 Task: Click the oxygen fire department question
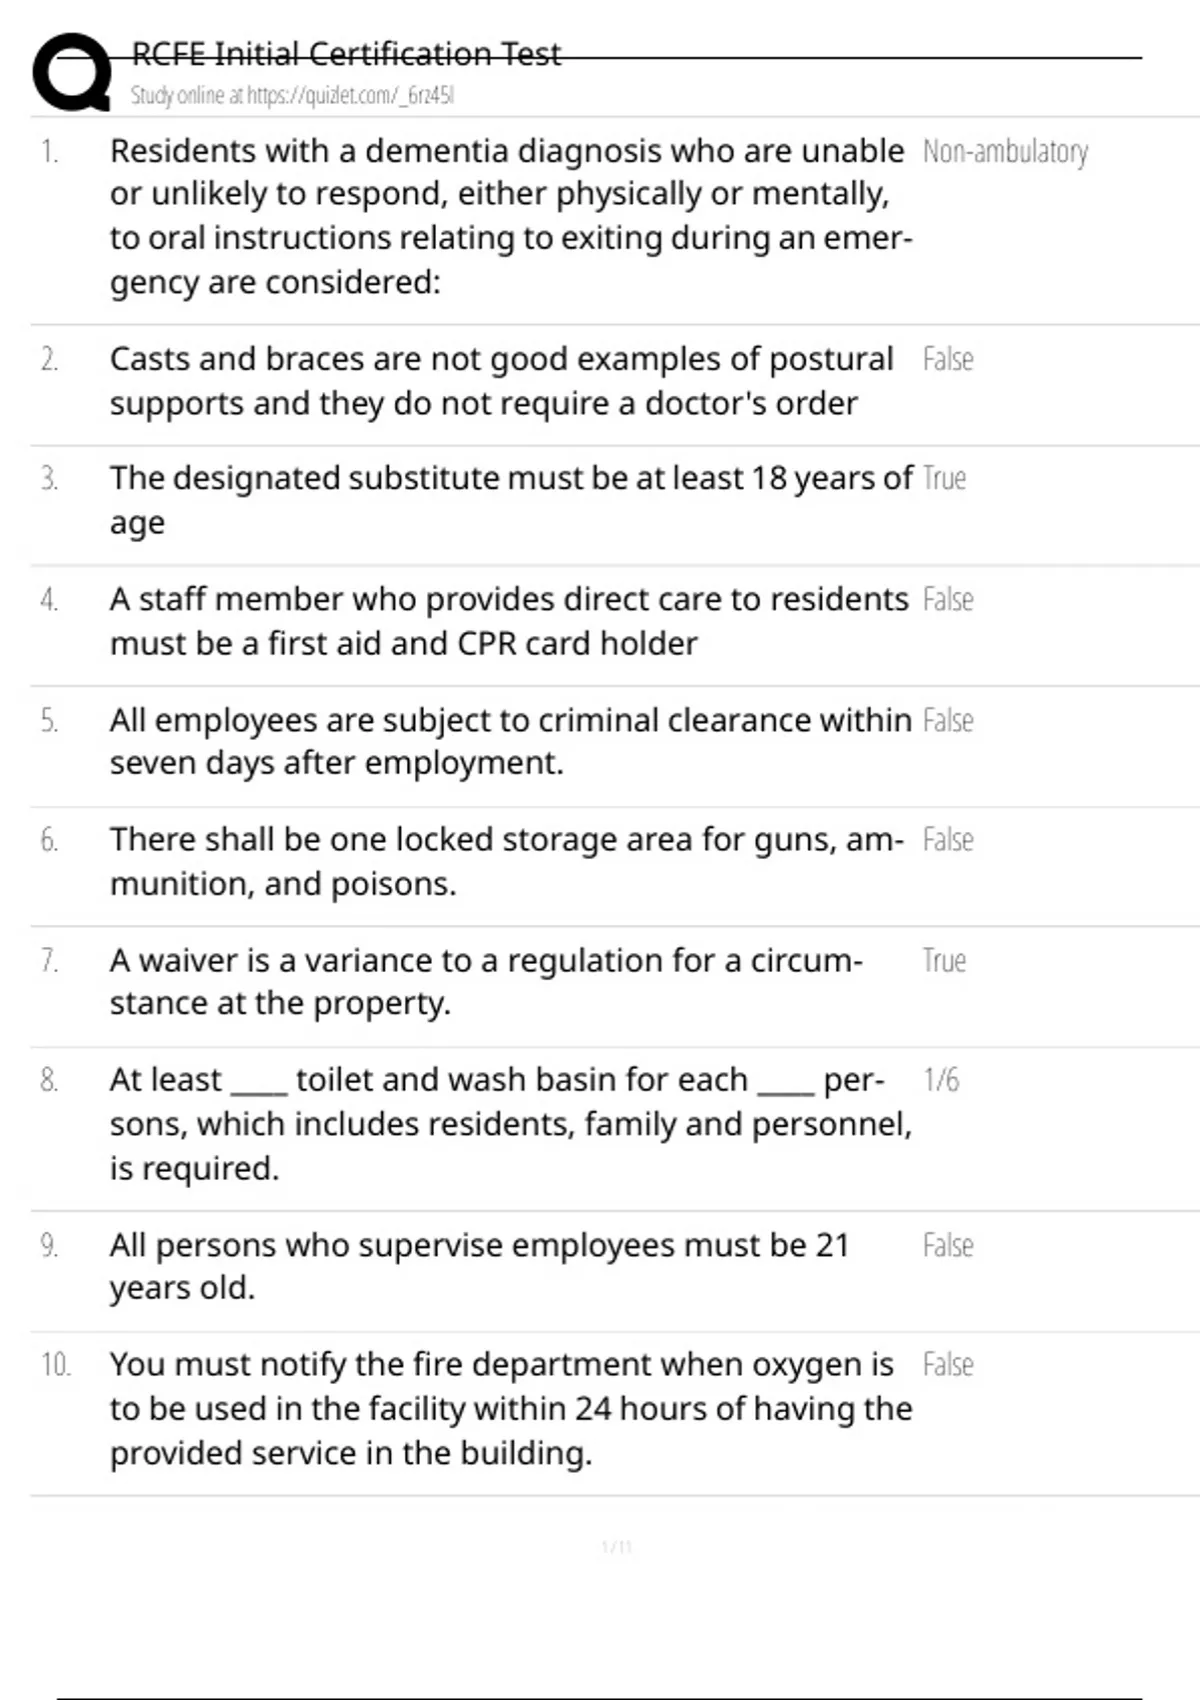point(510,1408)
